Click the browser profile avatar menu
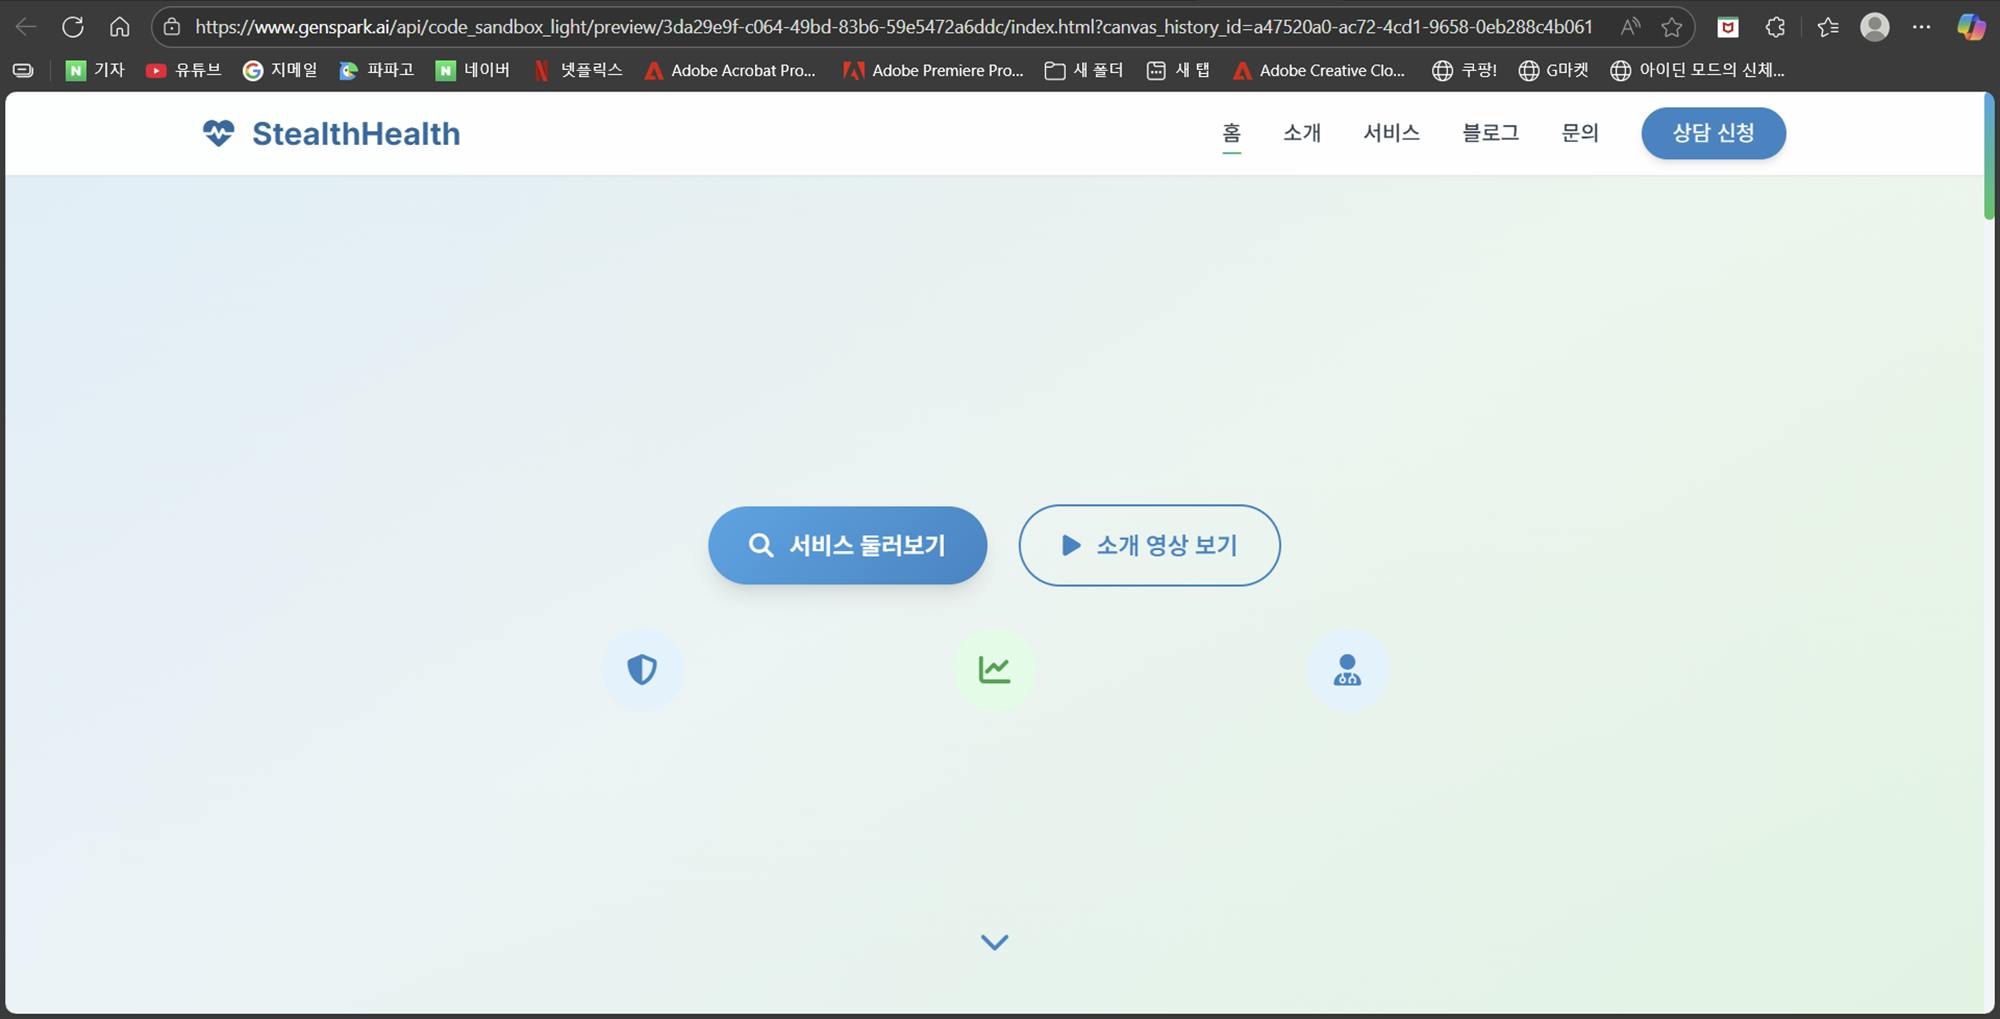The height and width of the screenshot is (1019, 2000). tap(1874, 27)
